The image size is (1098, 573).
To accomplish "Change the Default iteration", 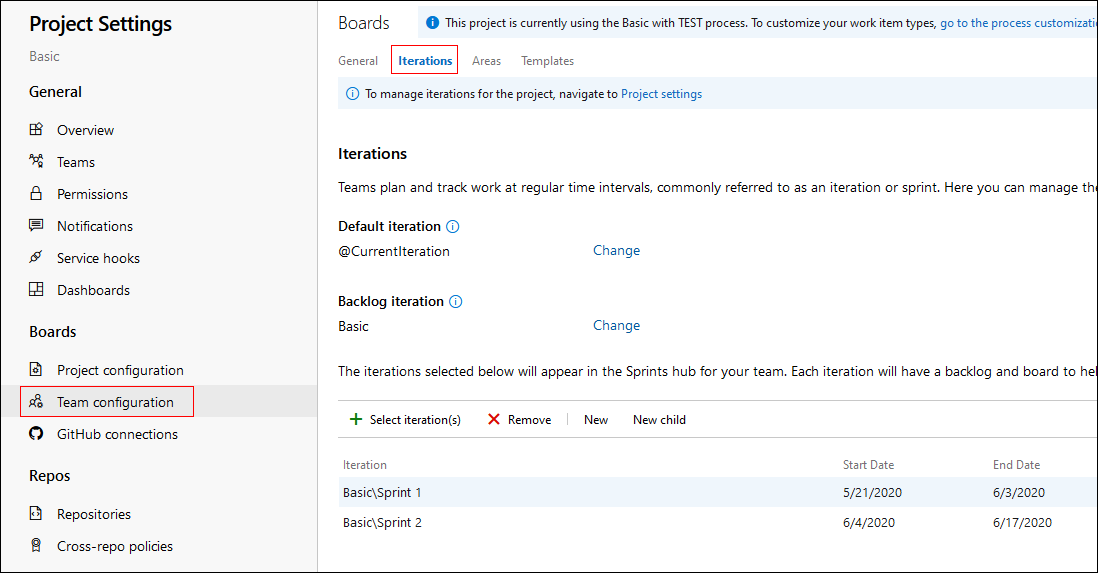I will 616,250.
